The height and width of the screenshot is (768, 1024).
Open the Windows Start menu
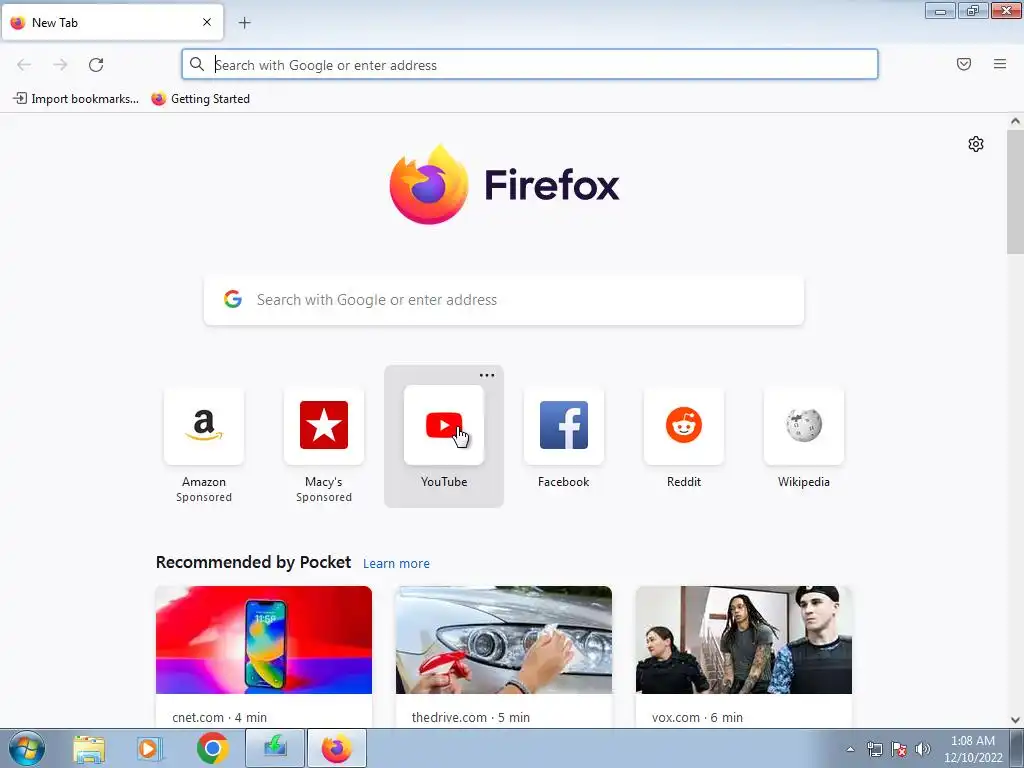coord(27,748)
